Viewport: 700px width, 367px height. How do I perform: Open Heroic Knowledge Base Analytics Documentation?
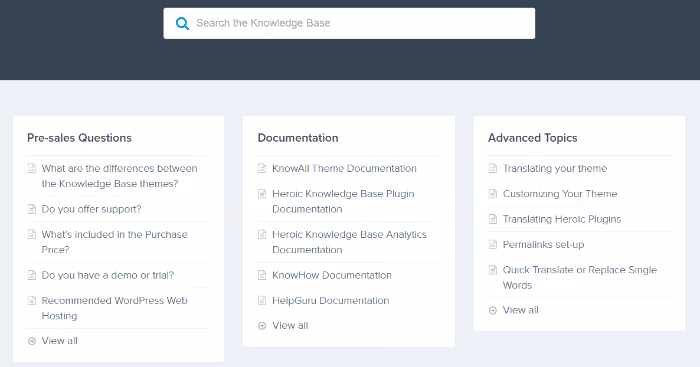350,242
